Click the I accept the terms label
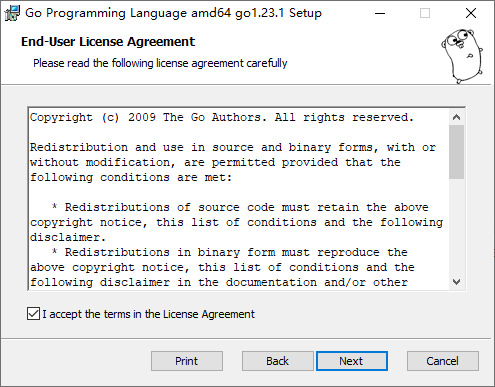495x387 pixels. [148, 314]
